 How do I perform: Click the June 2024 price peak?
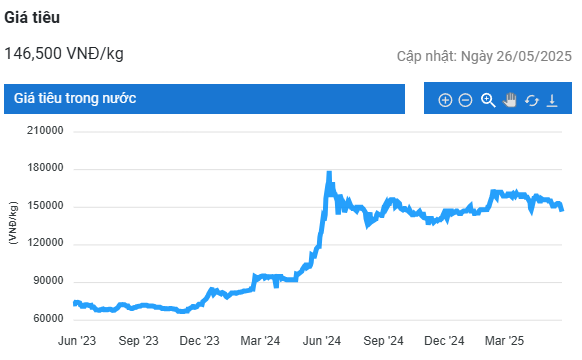point(329,174)
